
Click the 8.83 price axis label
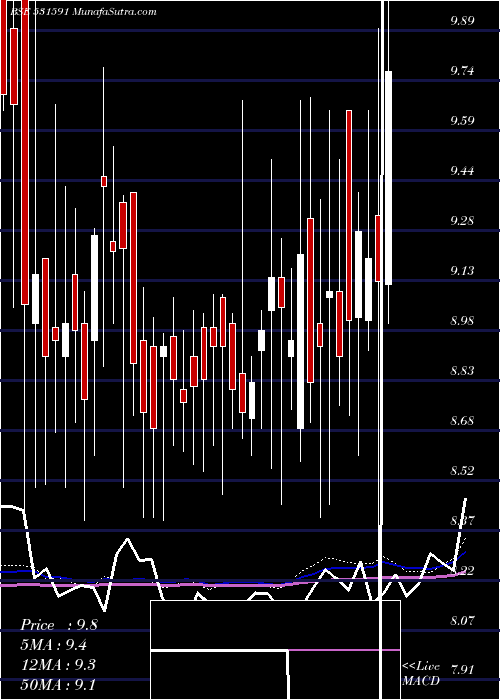(462, 371)
